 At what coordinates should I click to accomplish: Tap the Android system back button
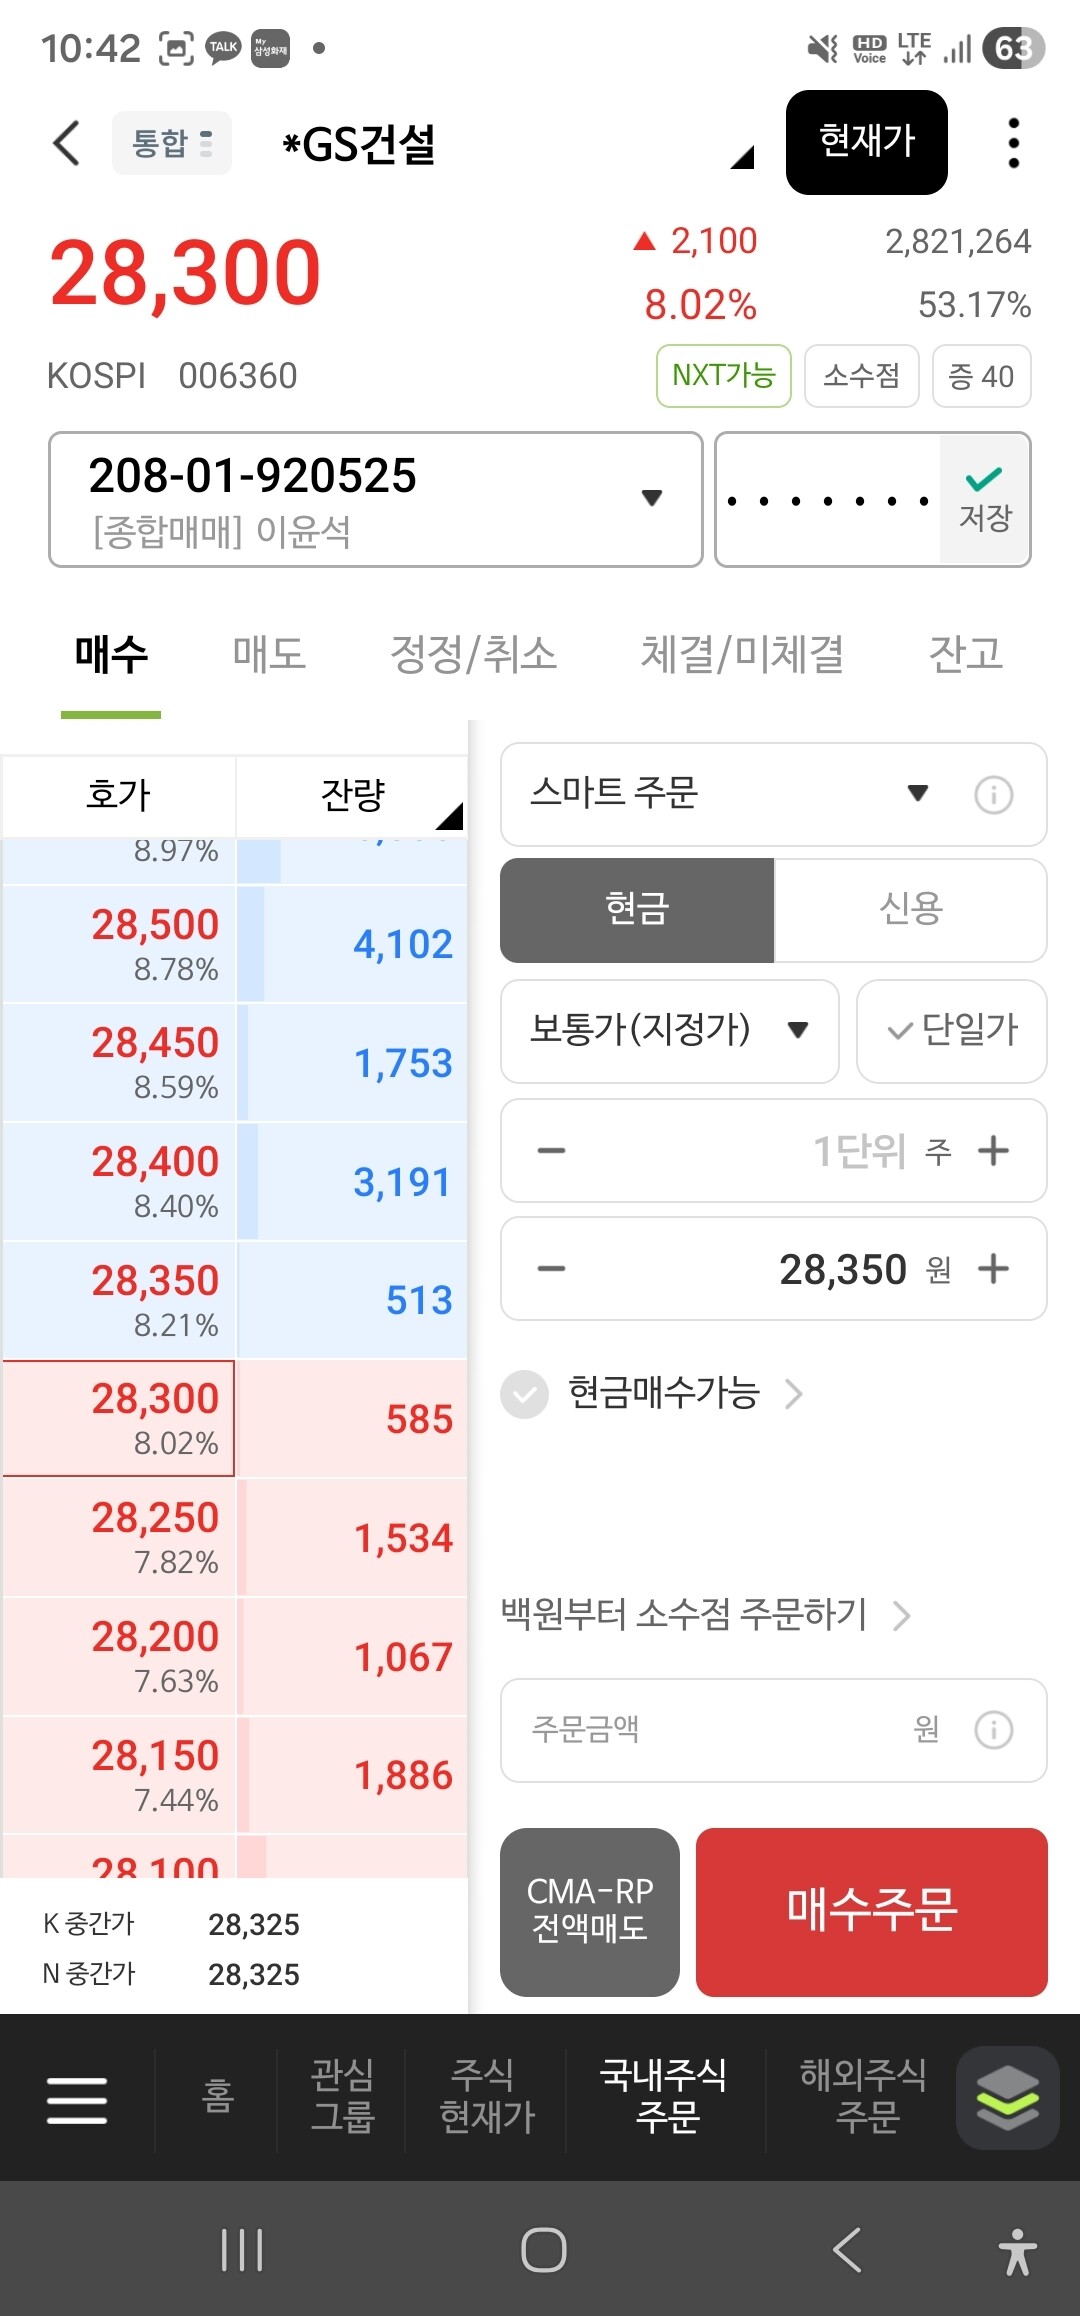click(x=847, y=2250)
